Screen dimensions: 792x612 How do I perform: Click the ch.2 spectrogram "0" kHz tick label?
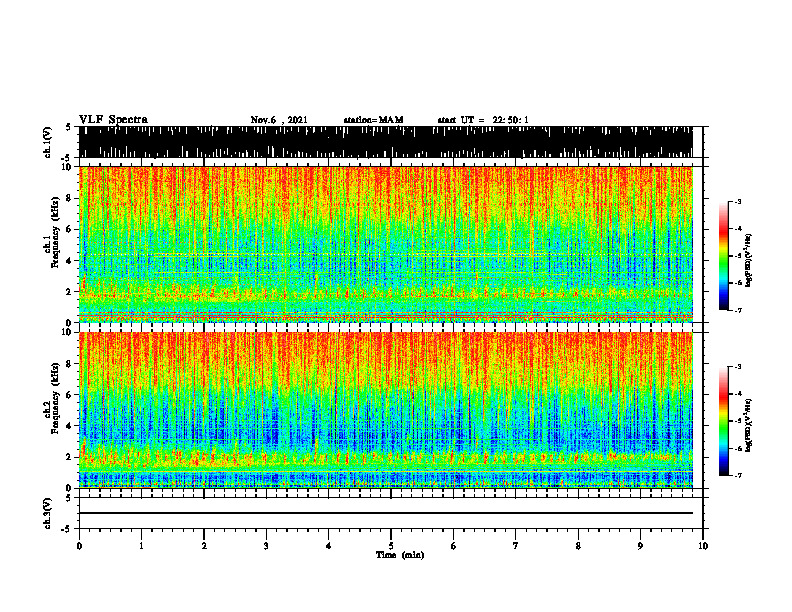pyautogui.click(x=69, y=488)
